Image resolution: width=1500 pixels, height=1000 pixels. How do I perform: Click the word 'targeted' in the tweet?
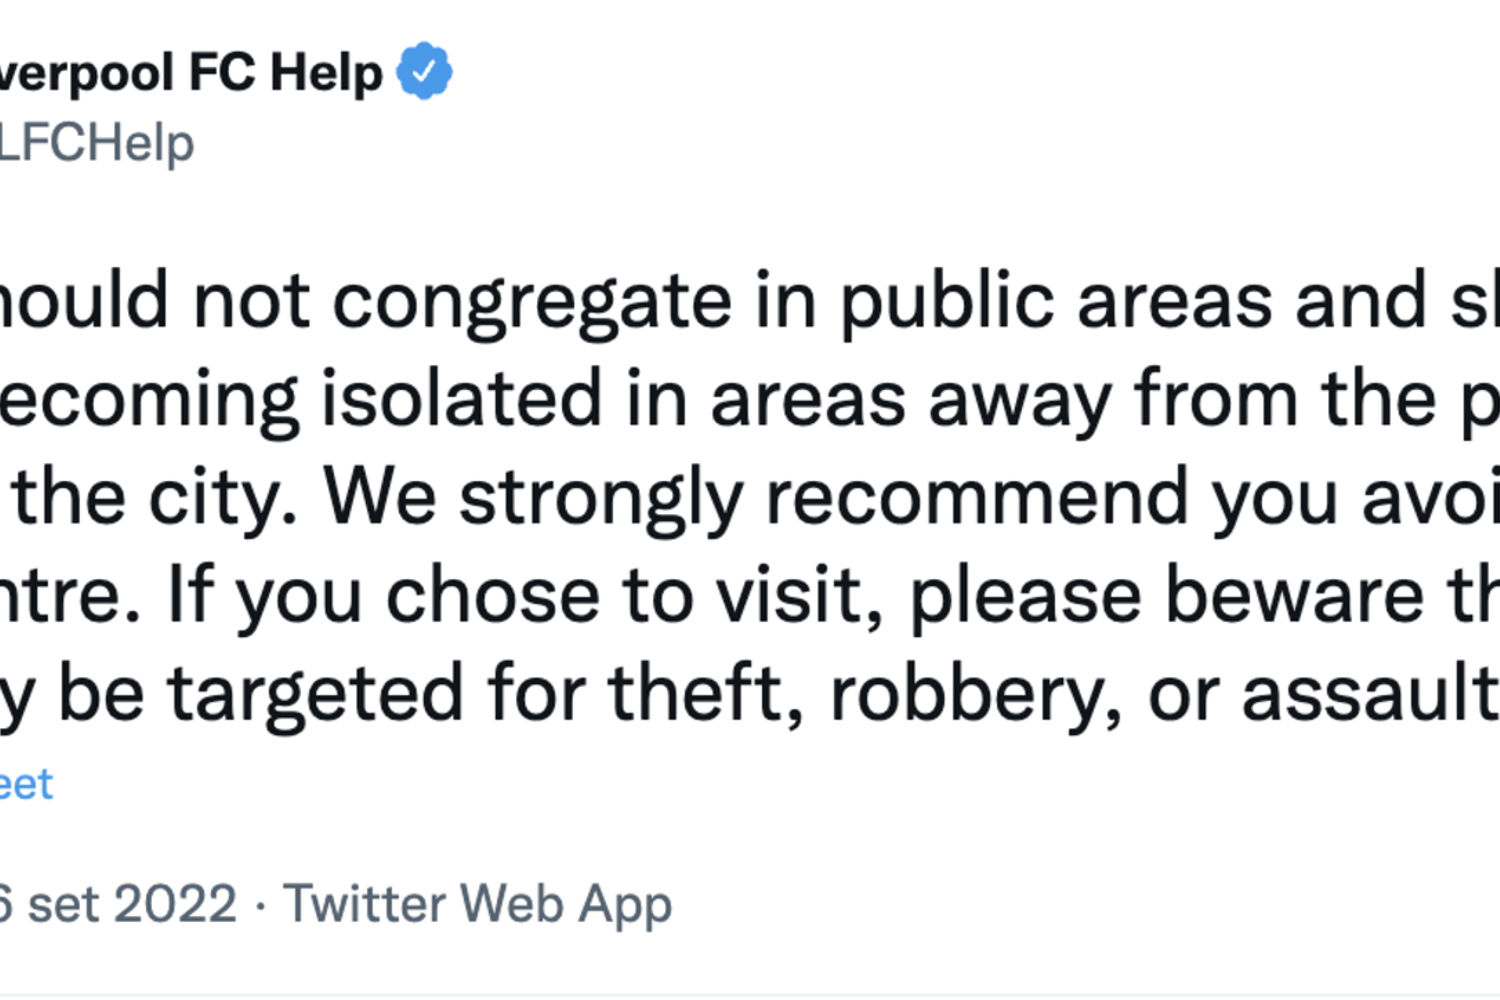pos(315,694)
